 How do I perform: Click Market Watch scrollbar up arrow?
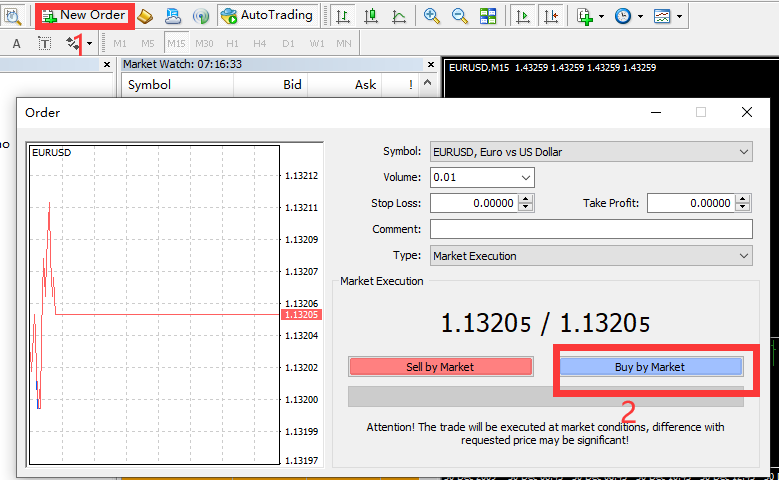coord(428,83)
